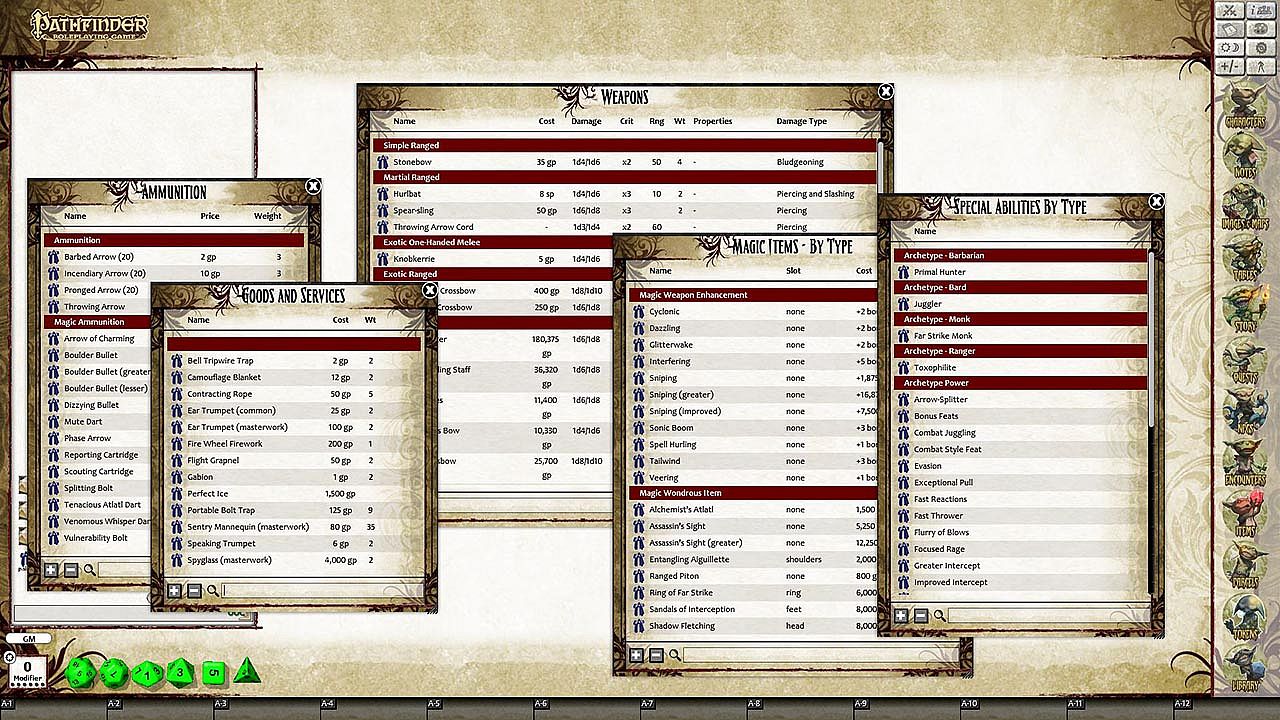1280x720 pixels.
Task: Click the remove button in Ammunition window
Action: [71, 570]
